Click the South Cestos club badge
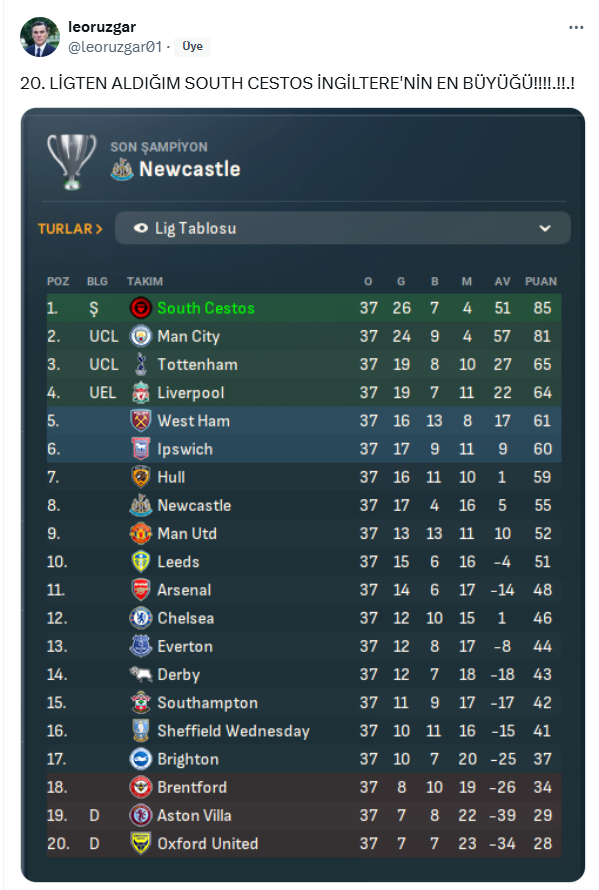 click(x=140, y=308)
